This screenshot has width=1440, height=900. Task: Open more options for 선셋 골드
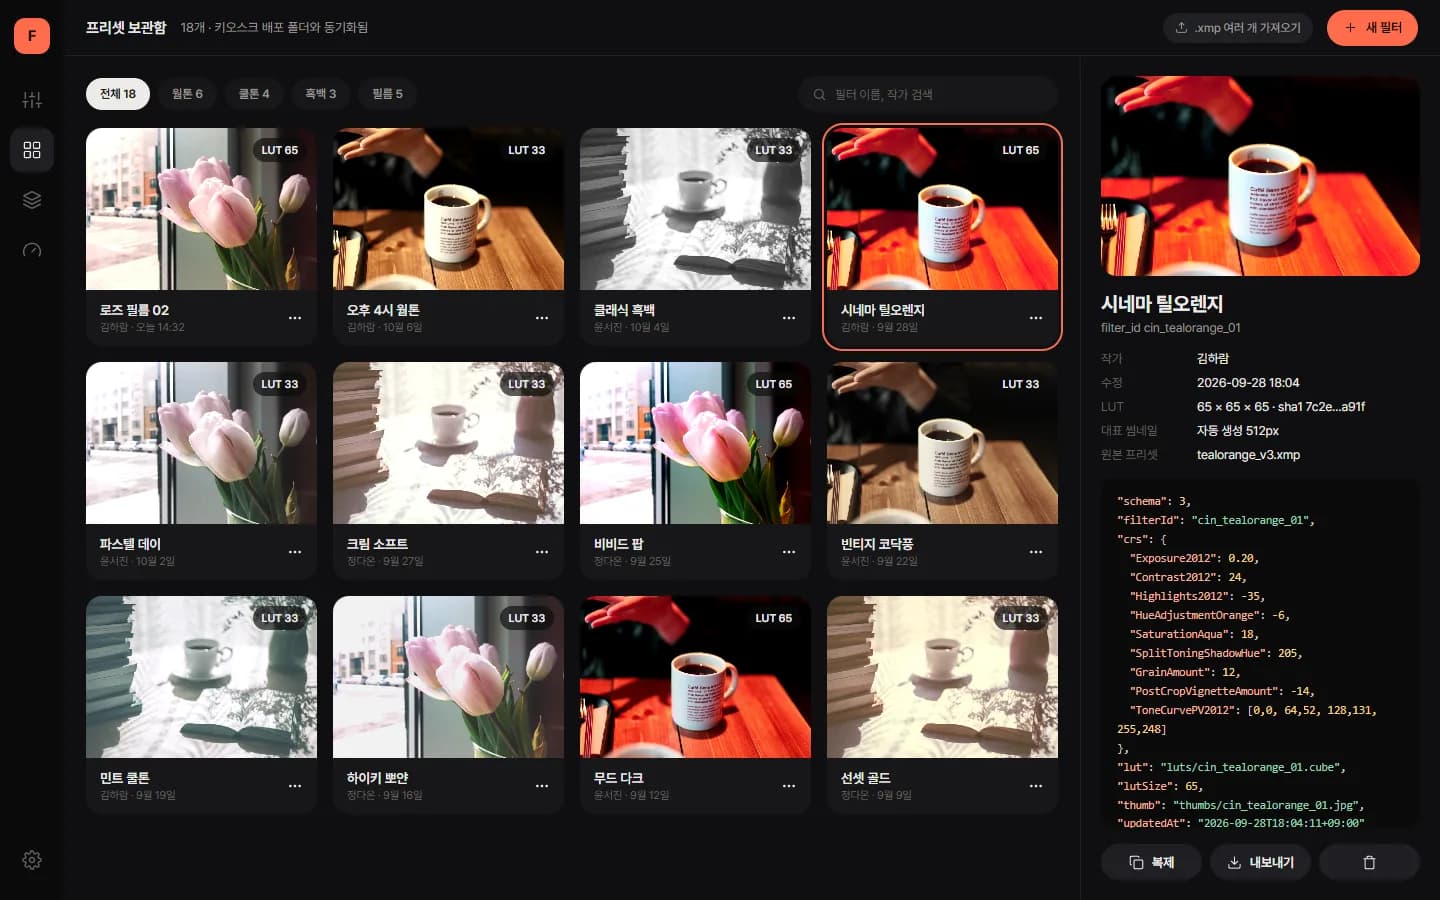coord(1036,786)
